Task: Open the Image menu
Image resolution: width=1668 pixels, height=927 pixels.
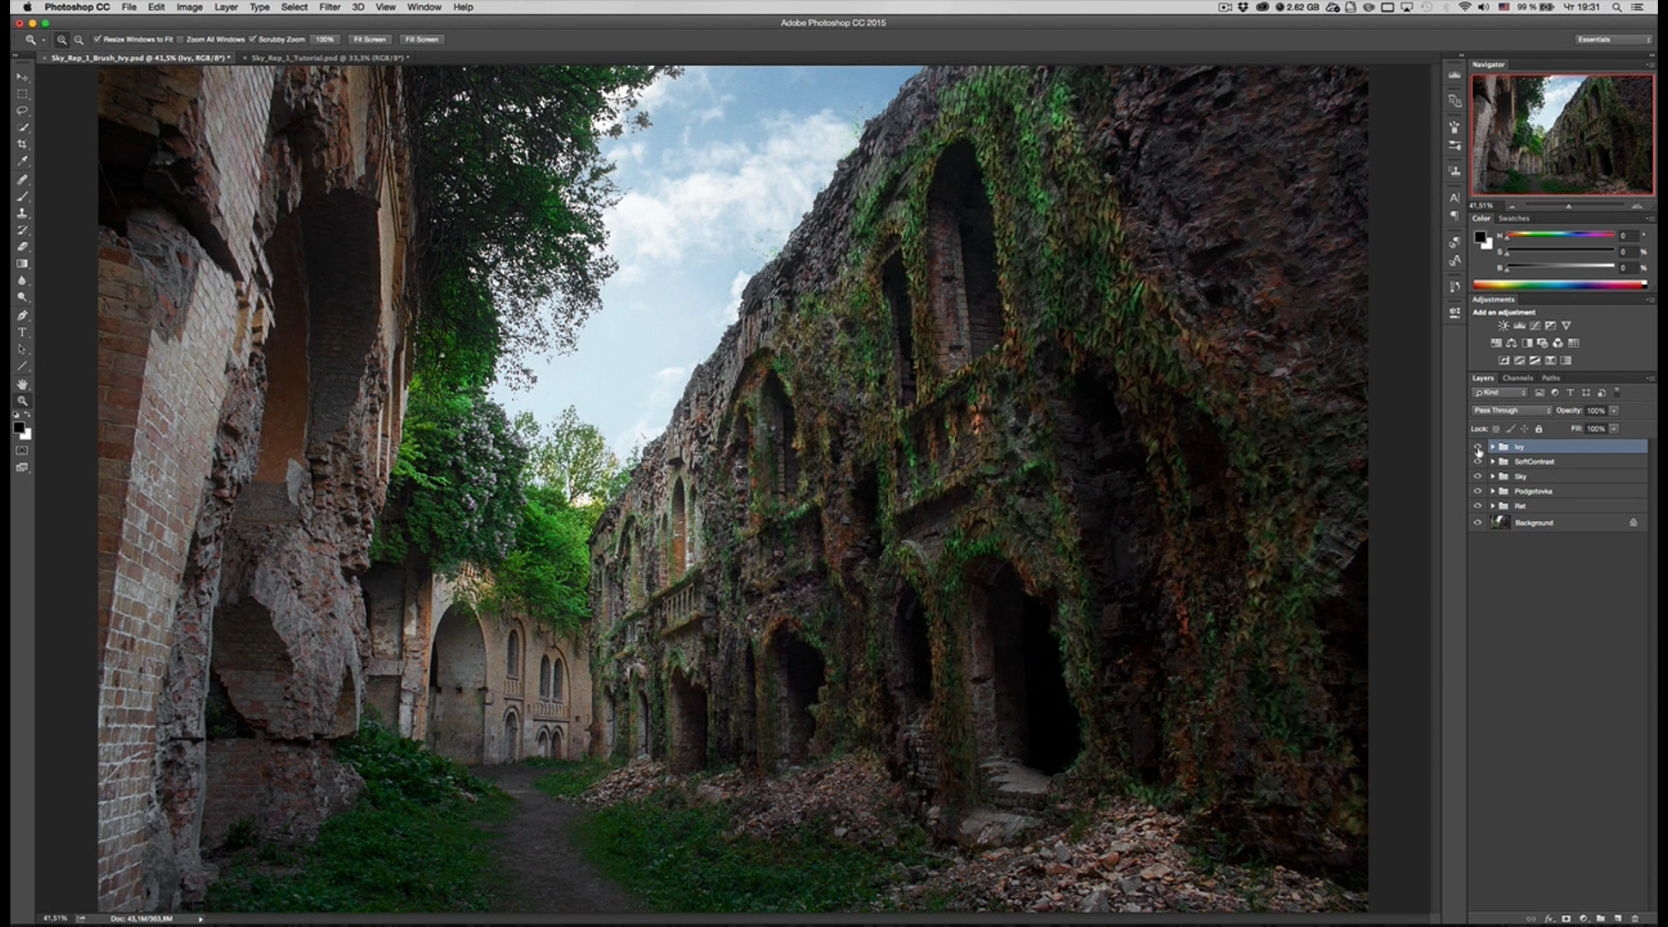Action: point(189,7)
